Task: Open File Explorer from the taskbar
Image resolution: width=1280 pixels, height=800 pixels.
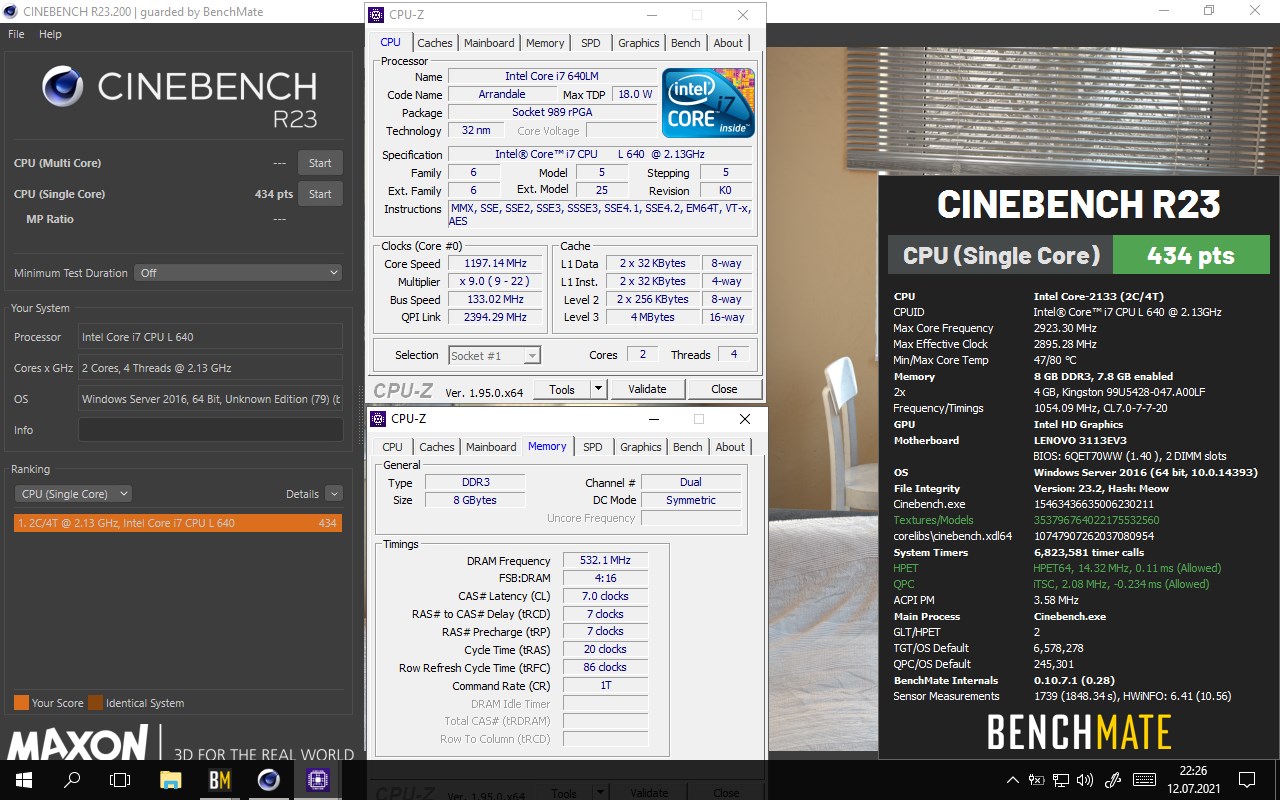Action: (x=171, y=780)
